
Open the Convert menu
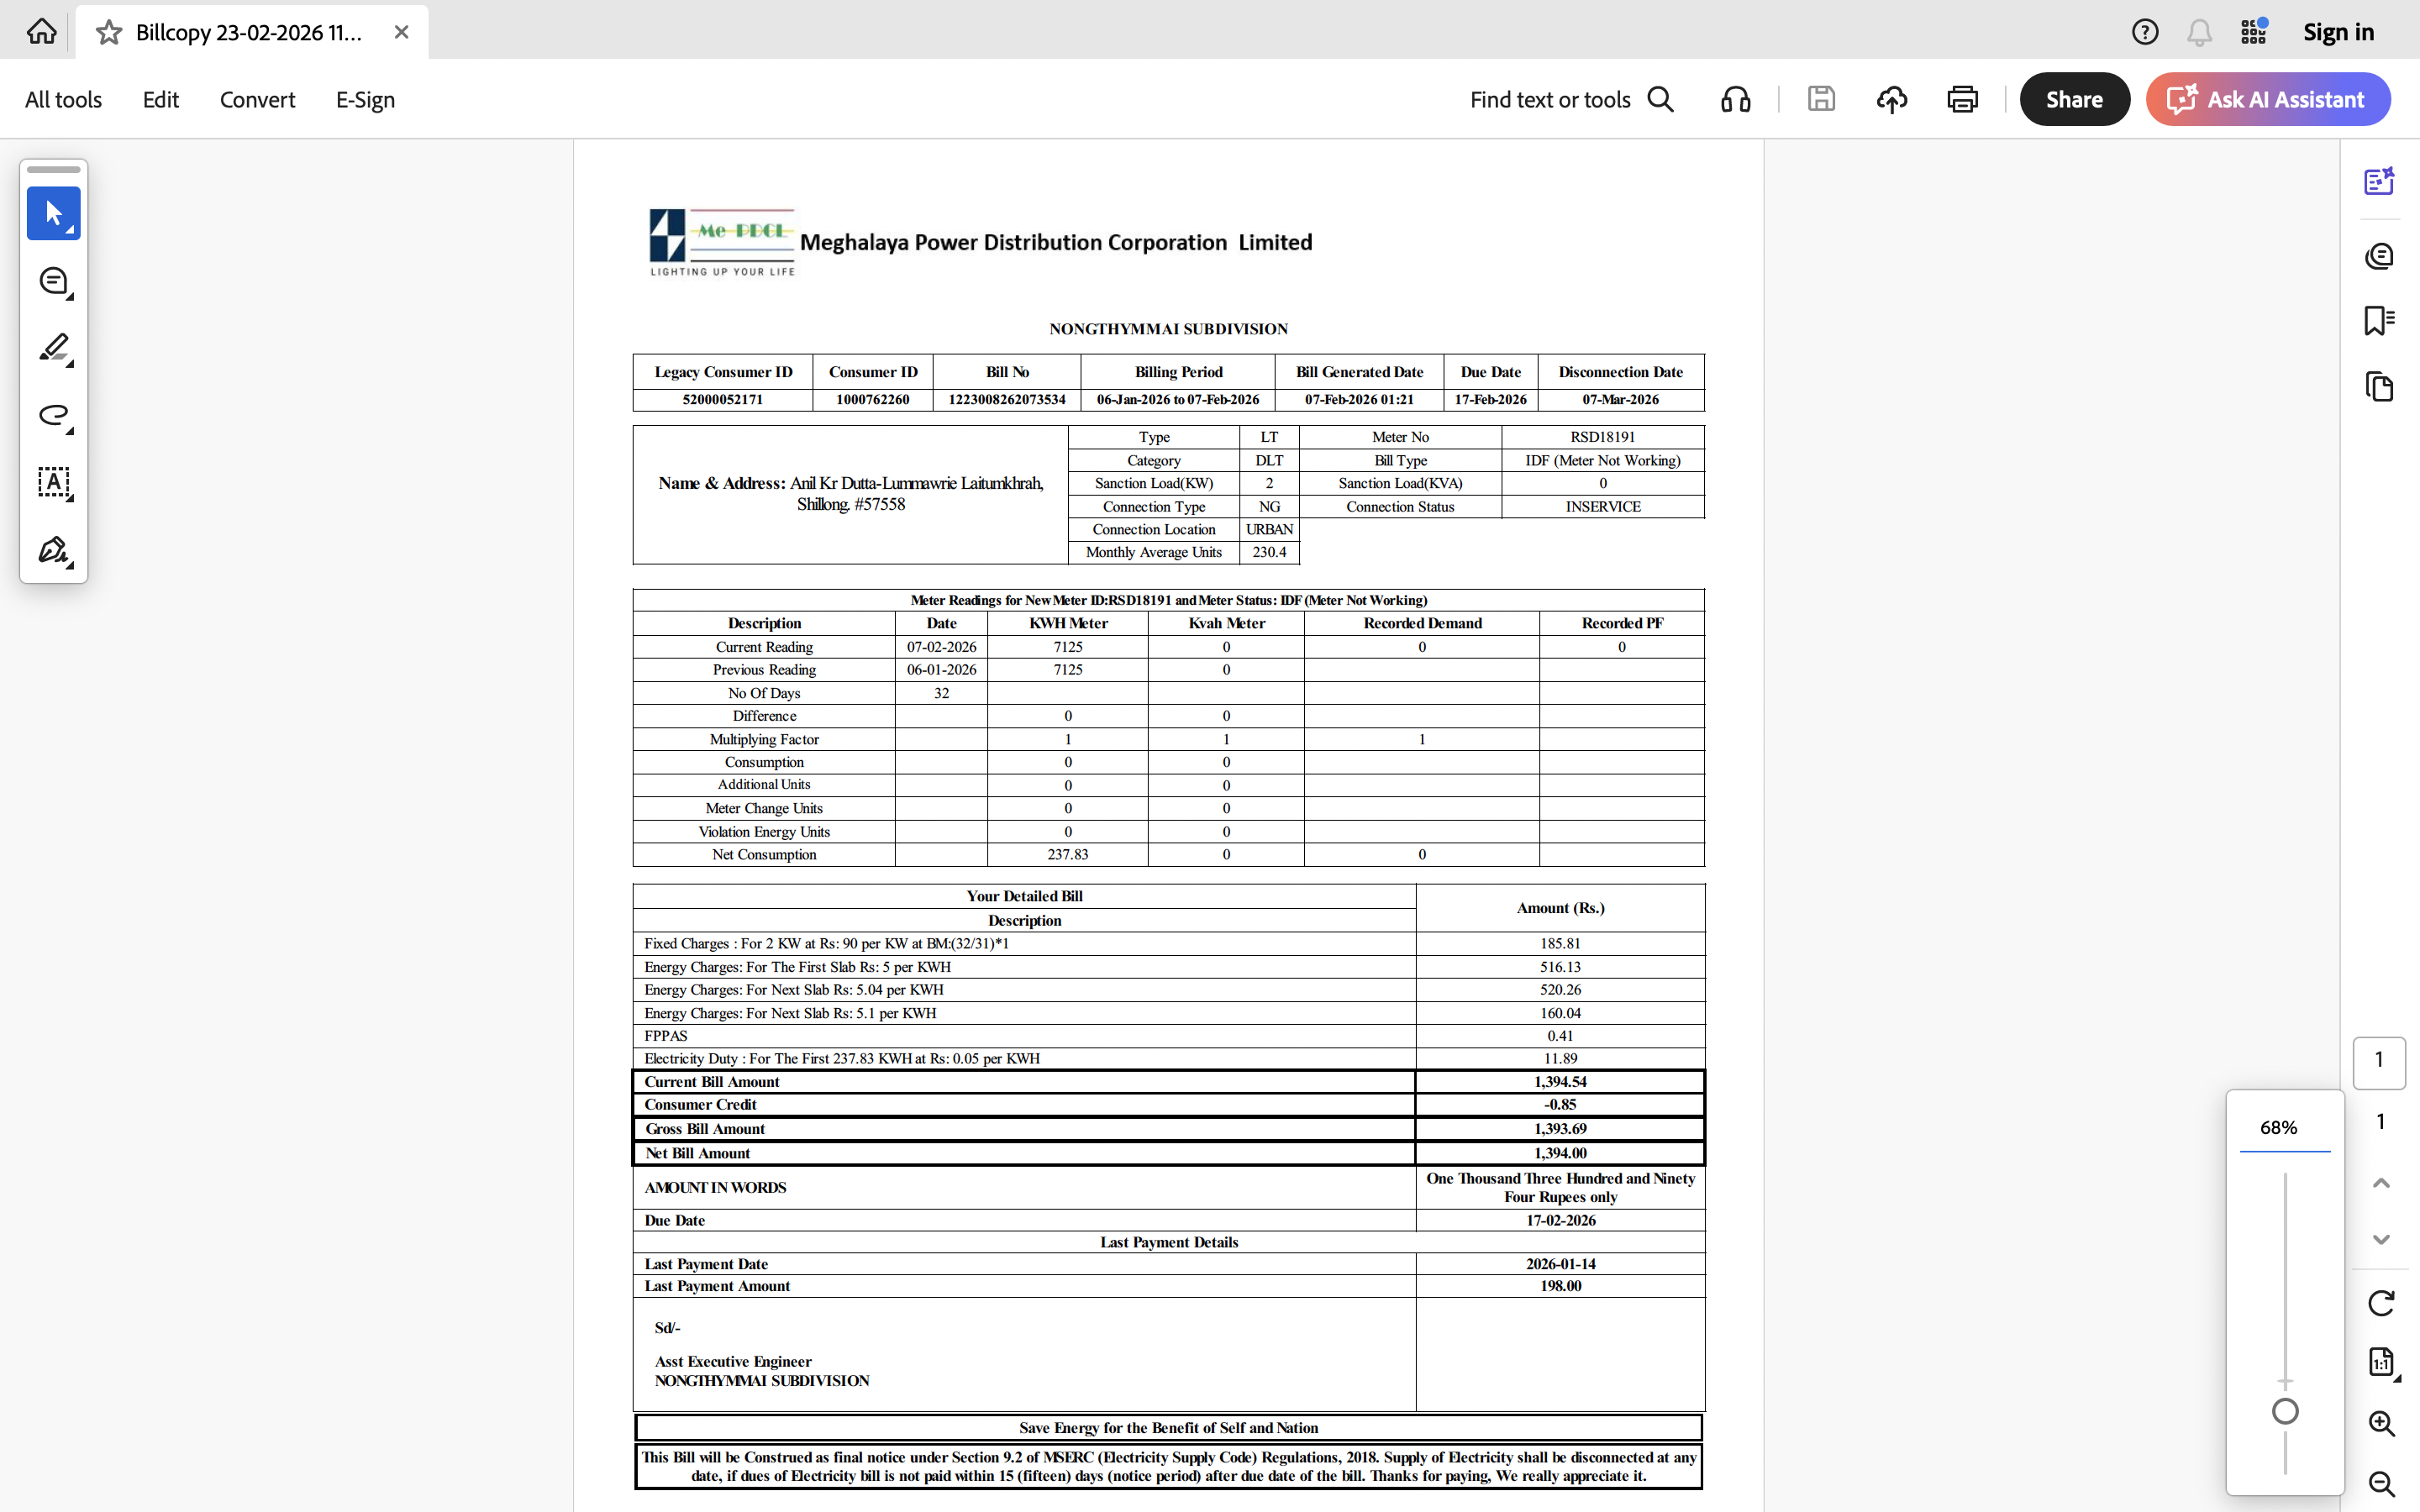(x=257, y=99)
